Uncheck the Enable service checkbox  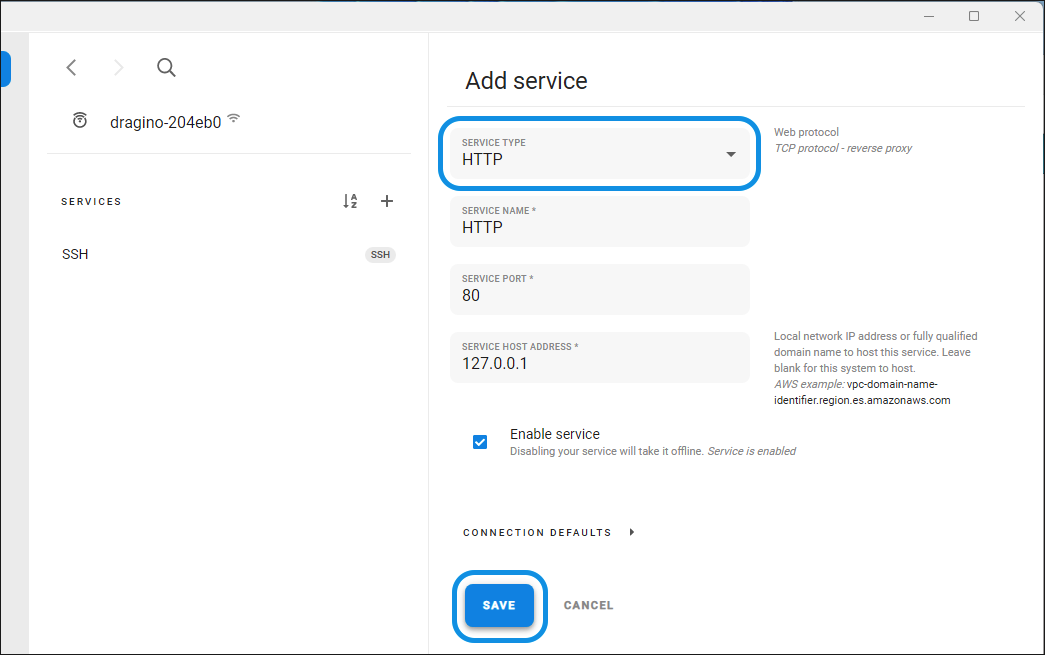tap(480, 442)
